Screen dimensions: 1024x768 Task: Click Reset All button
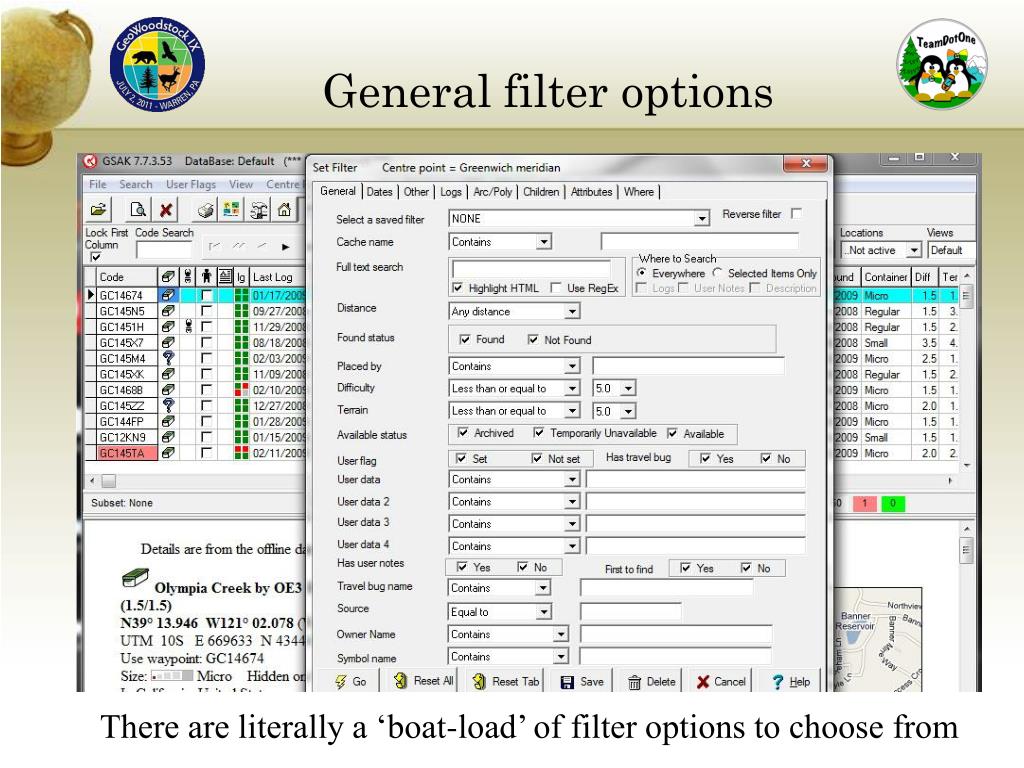coord(424,681)
